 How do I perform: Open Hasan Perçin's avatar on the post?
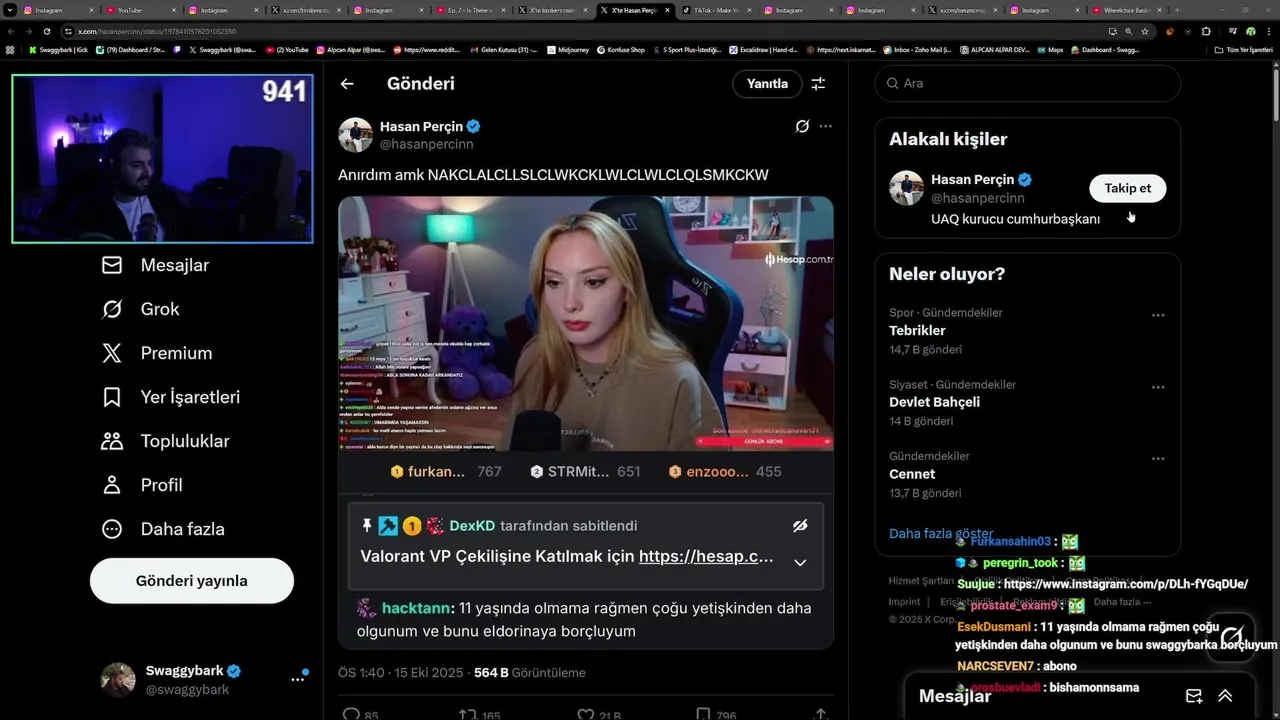click(x=355, y=135)
